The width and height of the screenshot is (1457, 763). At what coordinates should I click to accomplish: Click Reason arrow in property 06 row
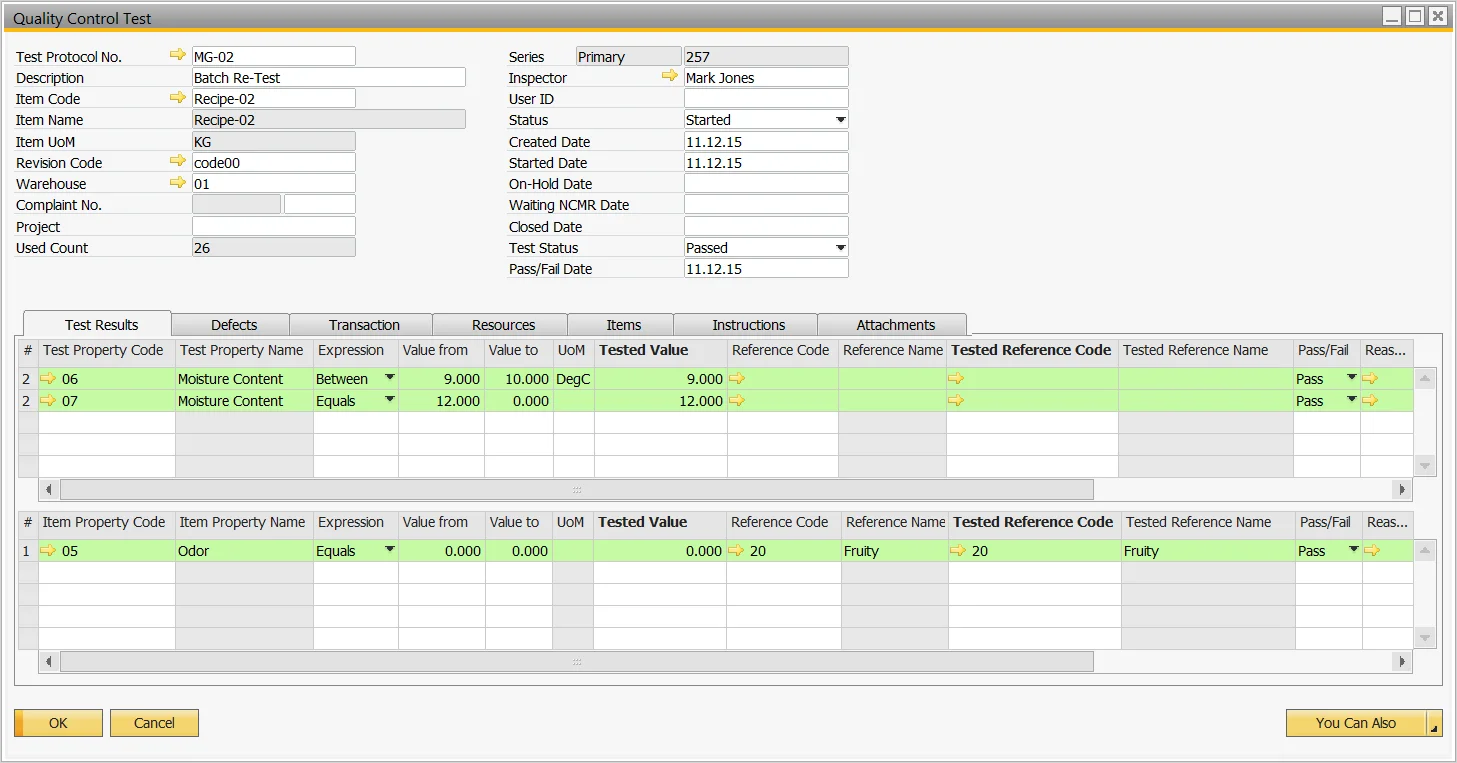click(1370, 379)
